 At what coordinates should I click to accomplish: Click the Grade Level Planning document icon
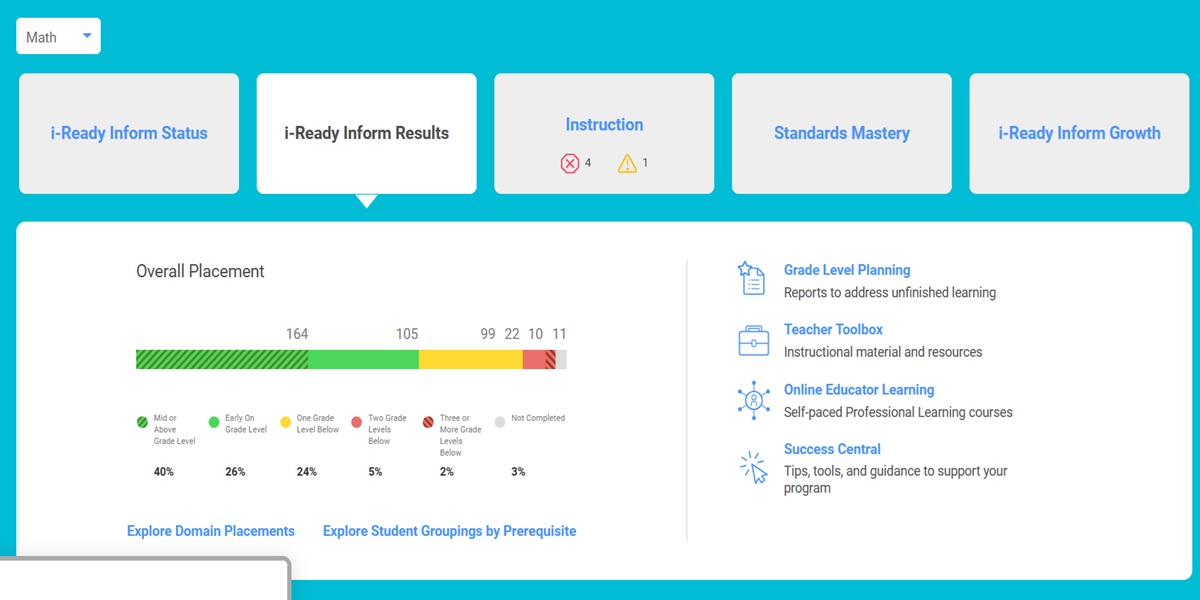(x=752, y=280)
